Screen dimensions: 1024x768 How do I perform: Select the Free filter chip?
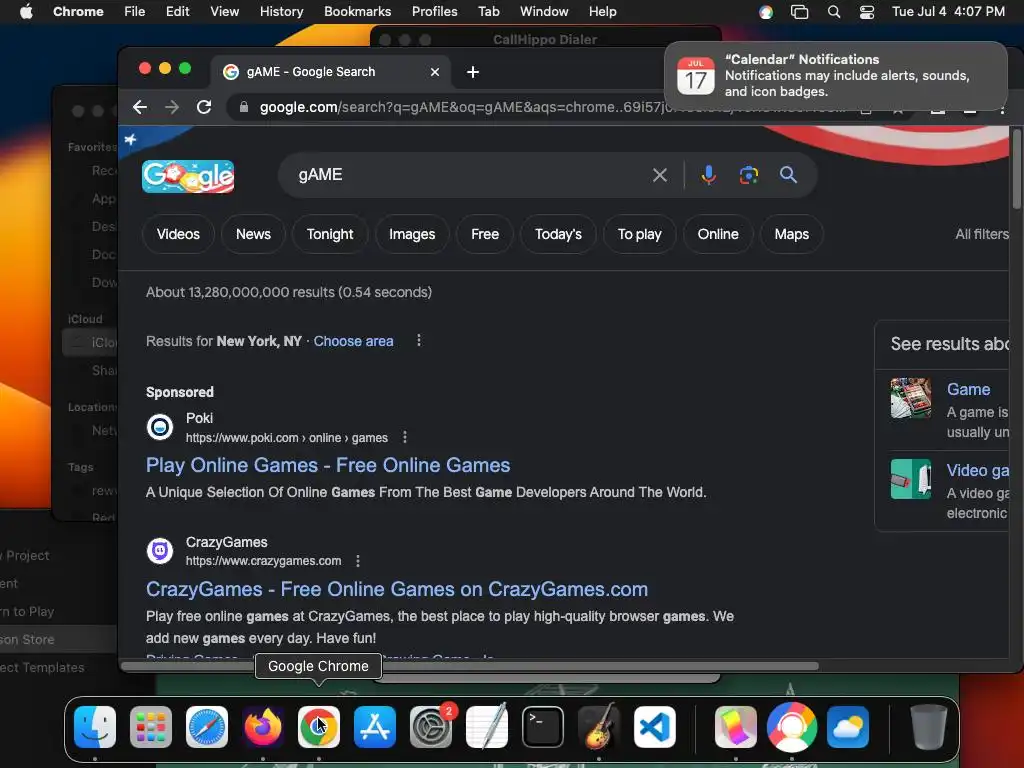click(485, 234)
